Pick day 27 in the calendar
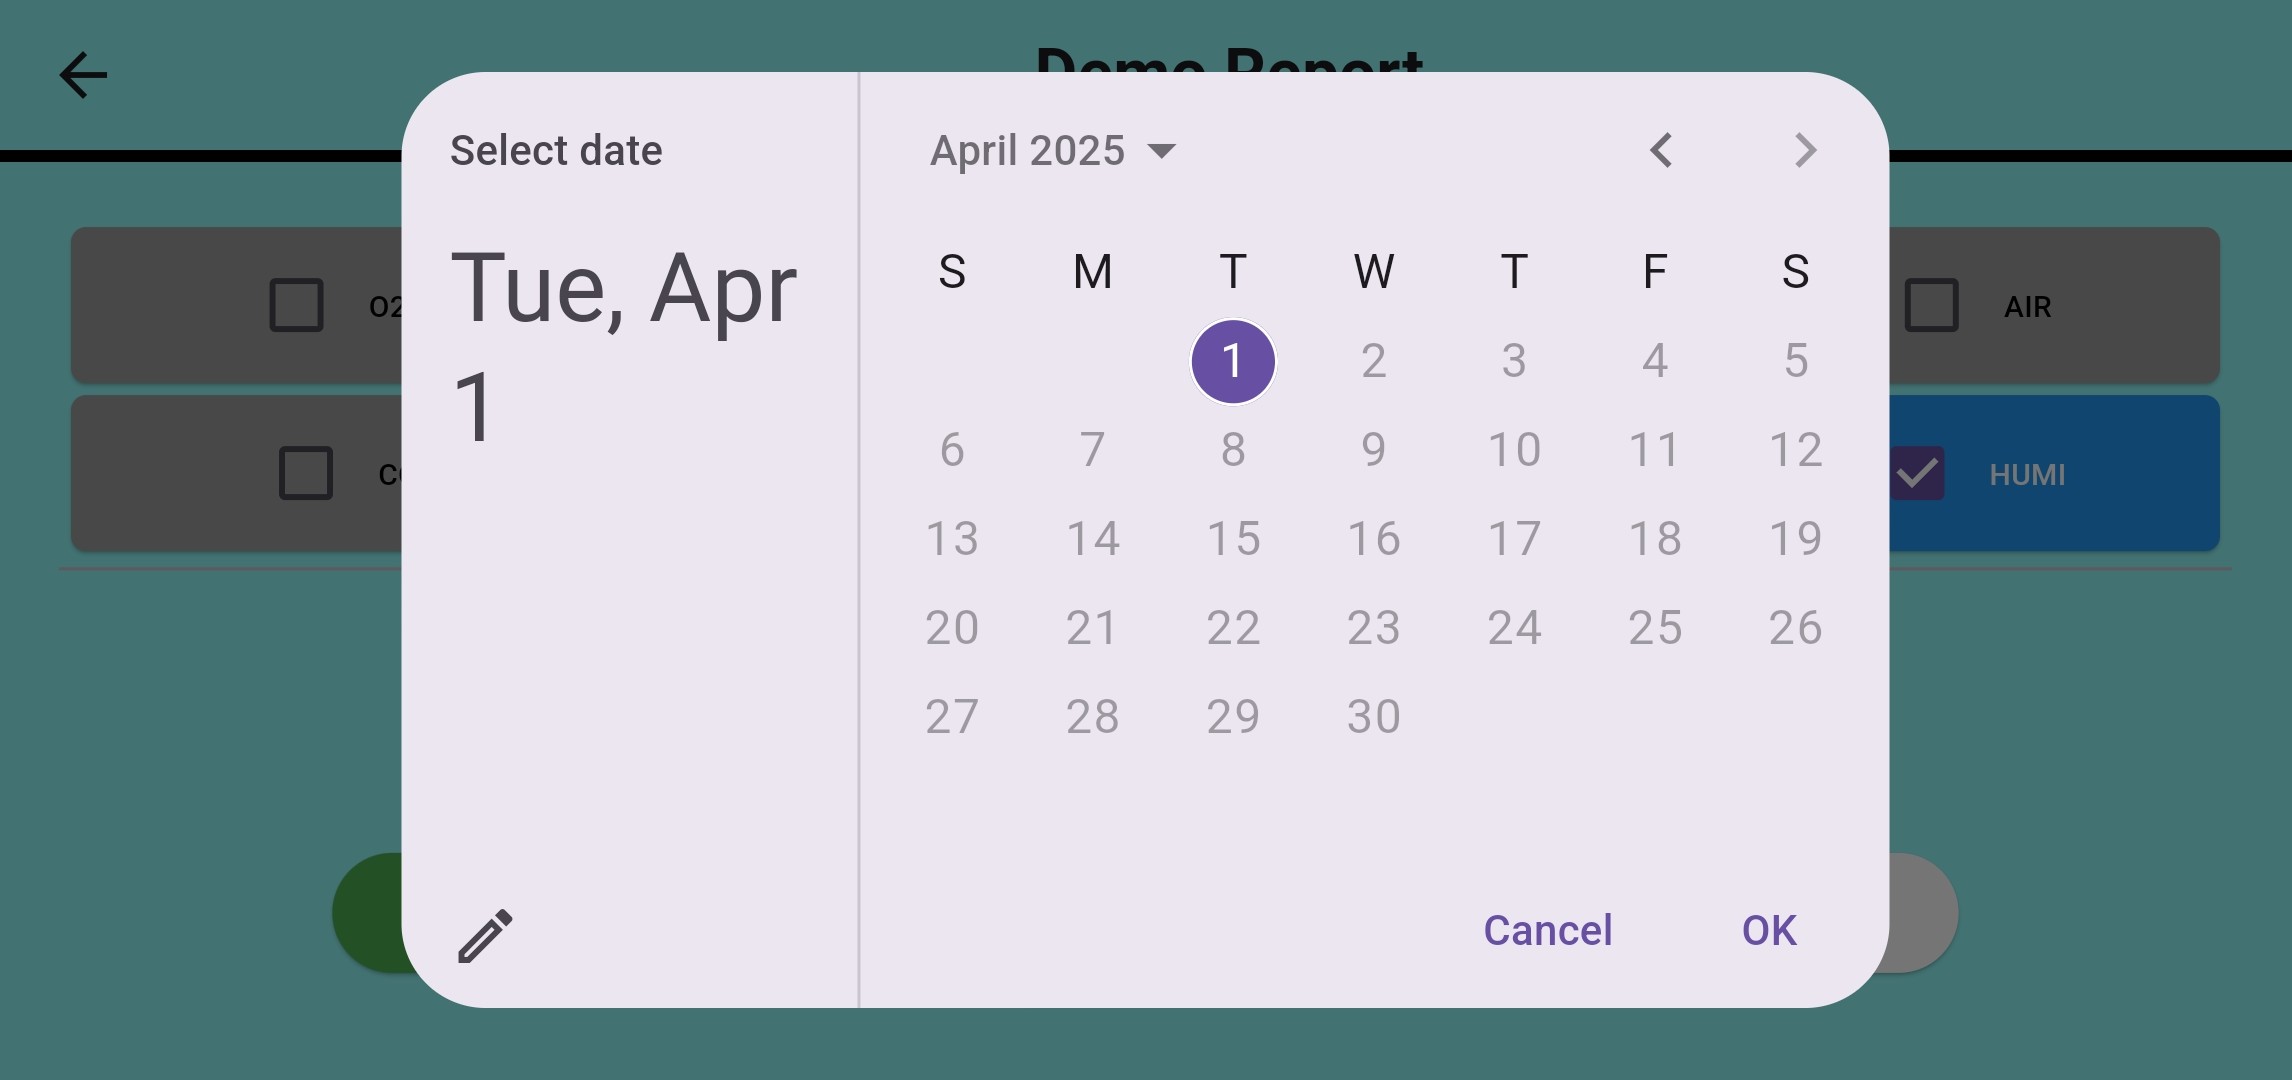 (952, 717)
